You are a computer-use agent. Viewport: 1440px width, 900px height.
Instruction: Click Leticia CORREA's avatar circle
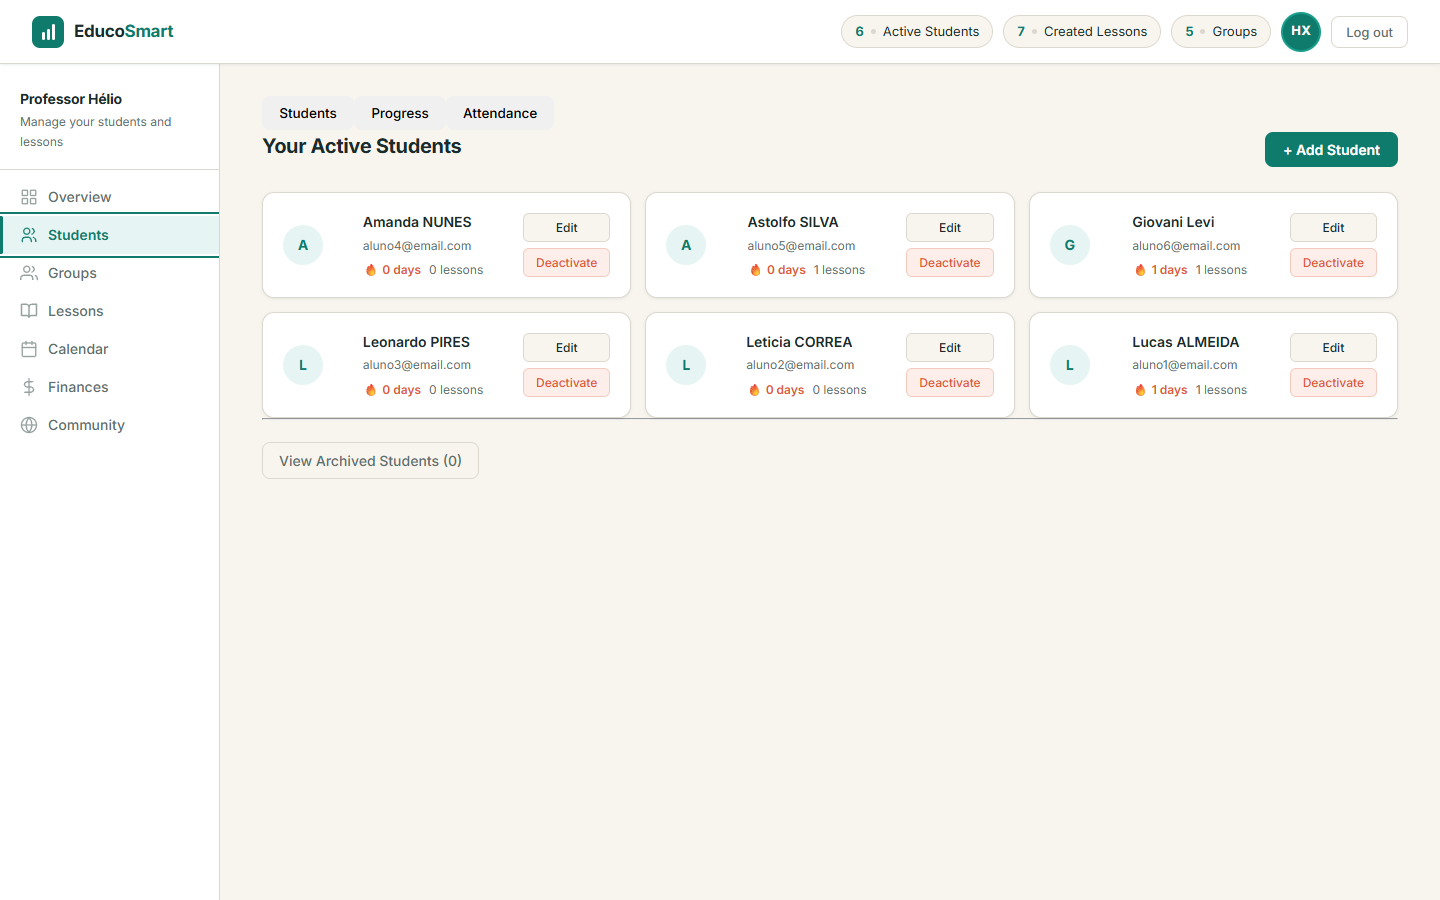pyautogui.click(x=686, y=365)
